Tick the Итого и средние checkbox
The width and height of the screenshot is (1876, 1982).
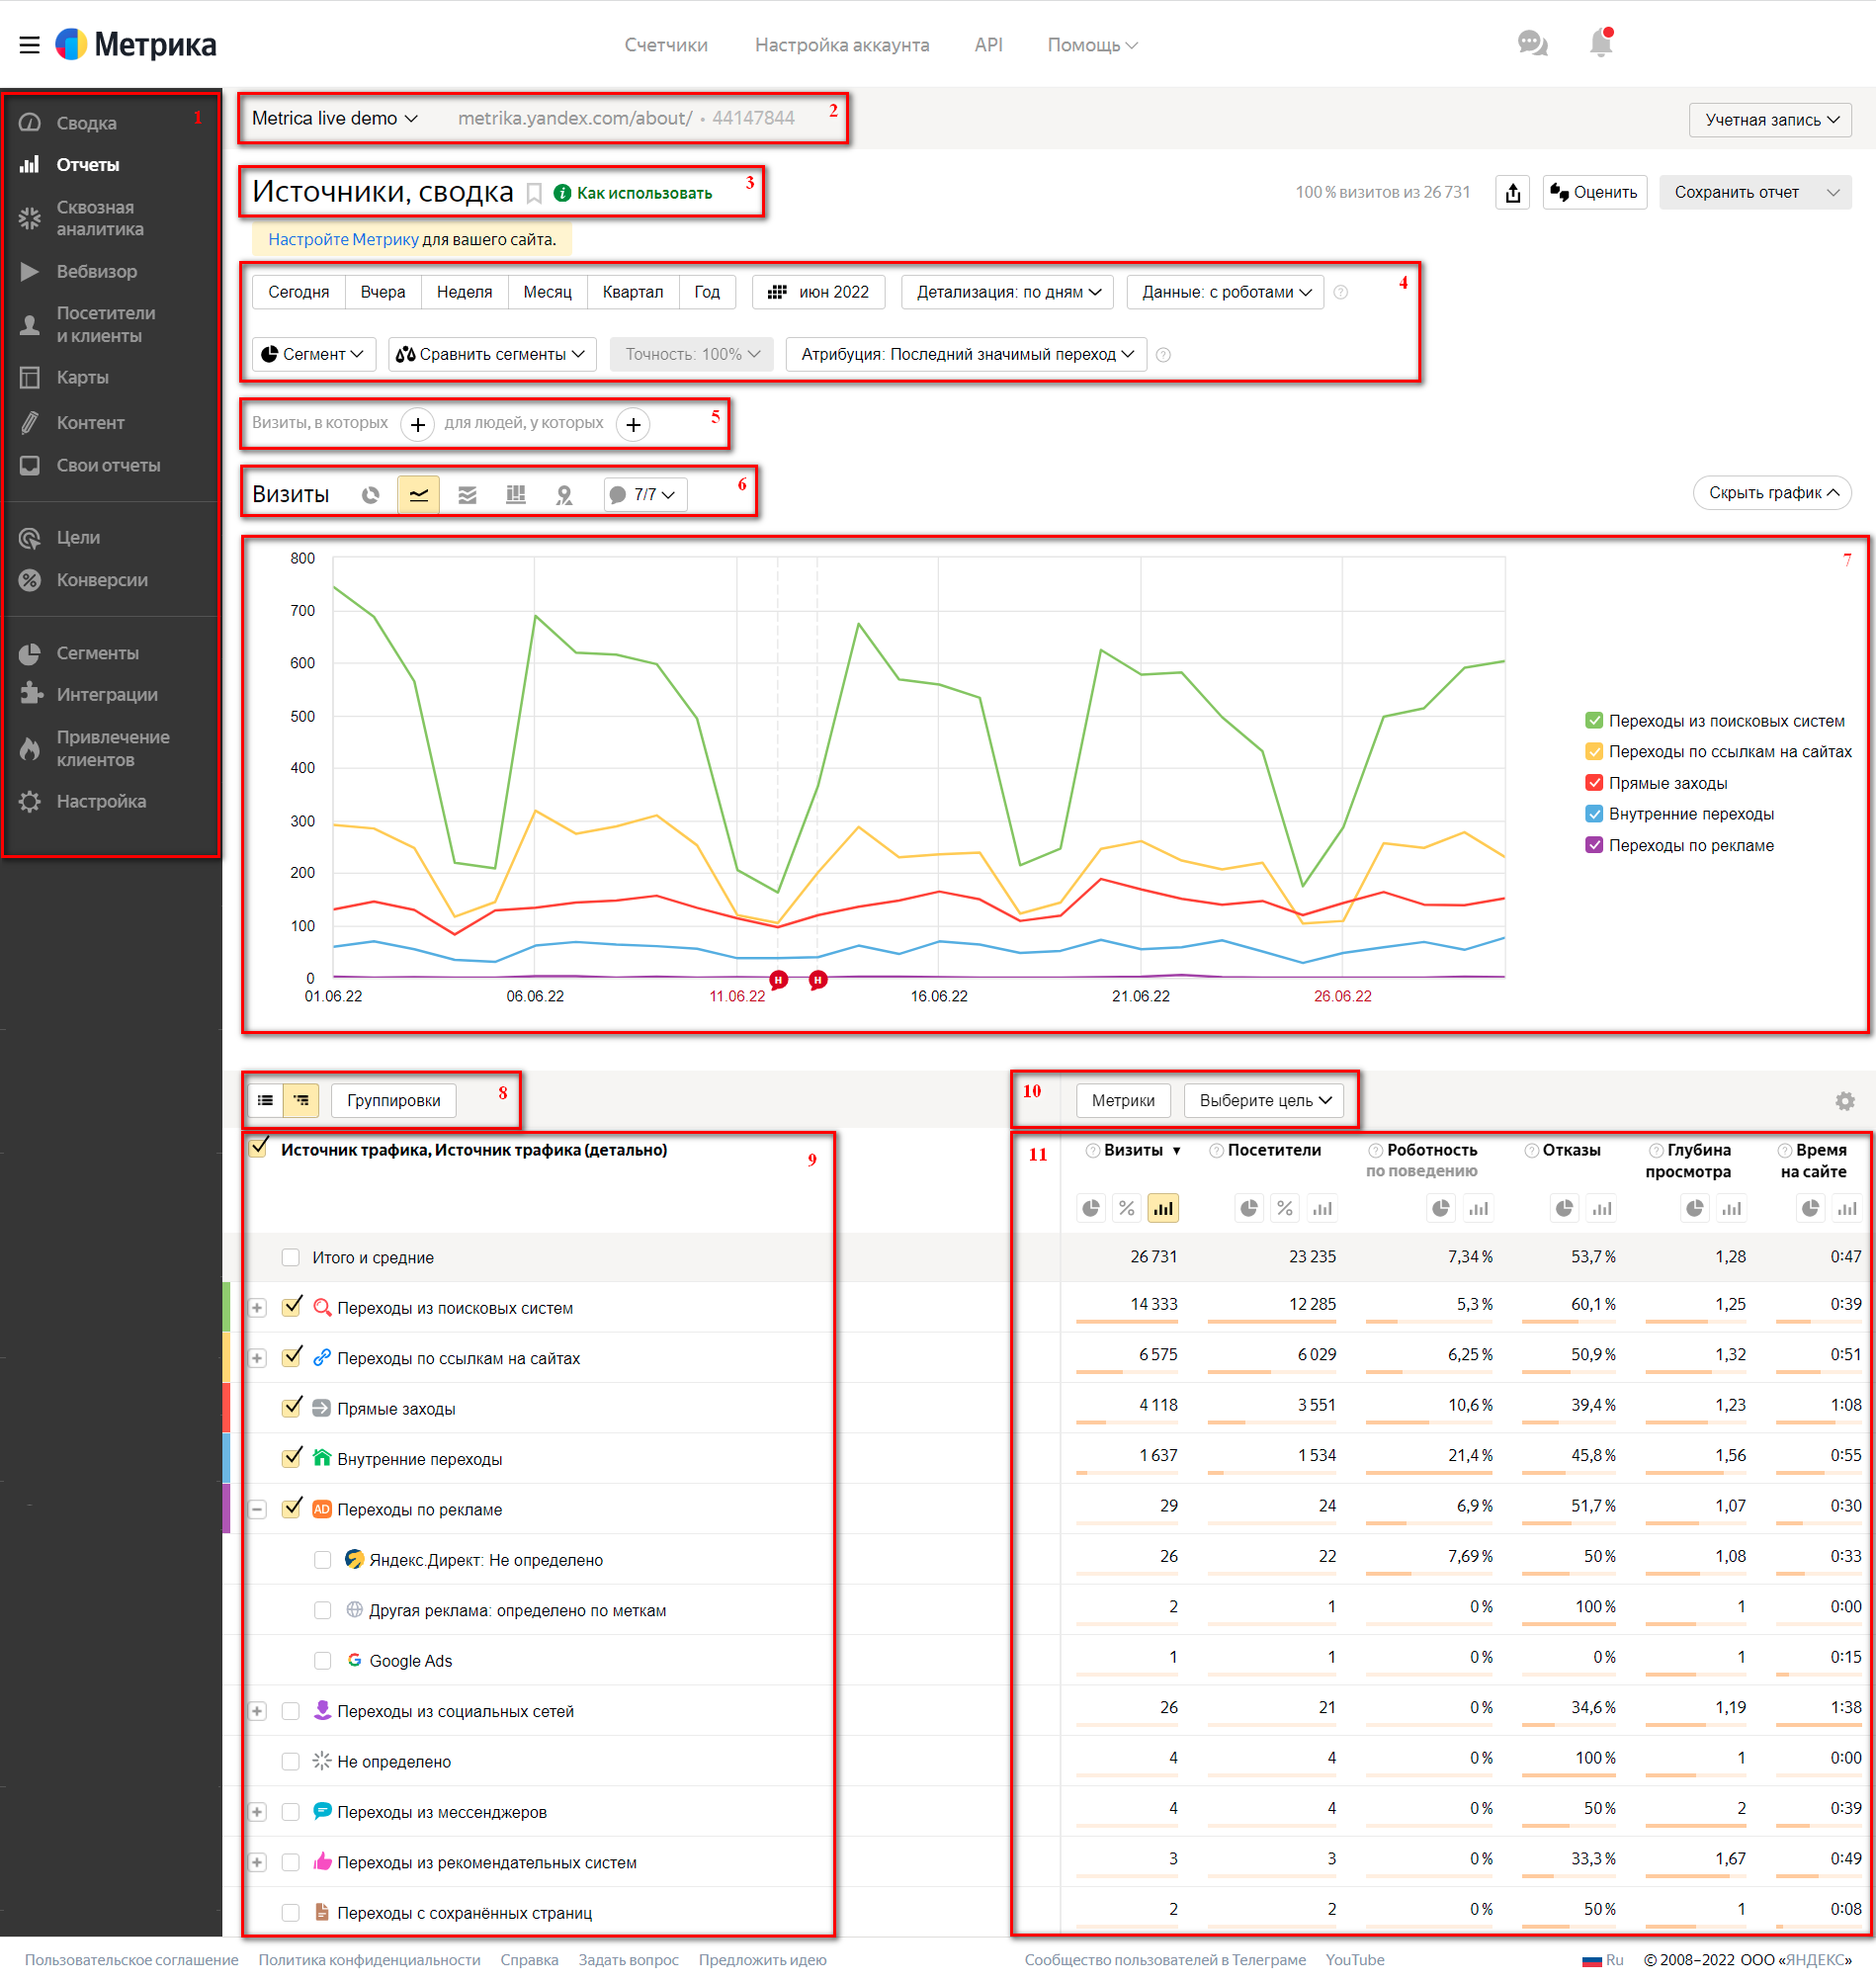[290, 1258]
